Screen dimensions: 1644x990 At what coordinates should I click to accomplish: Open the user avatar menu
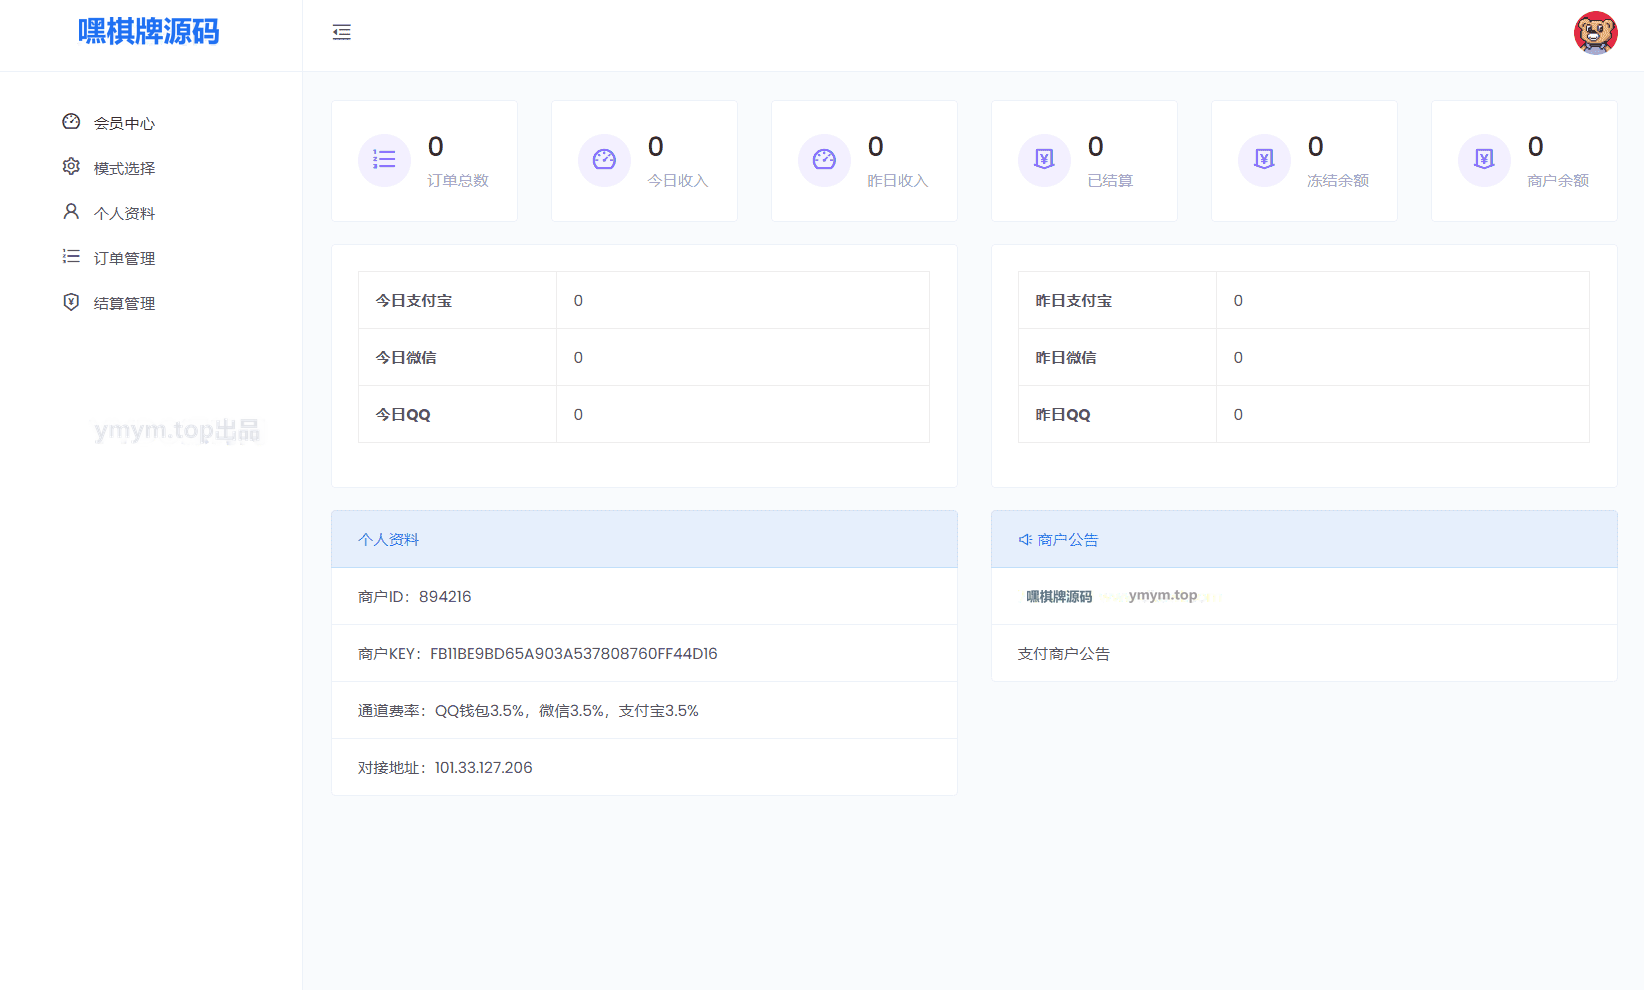[1595, 33]
